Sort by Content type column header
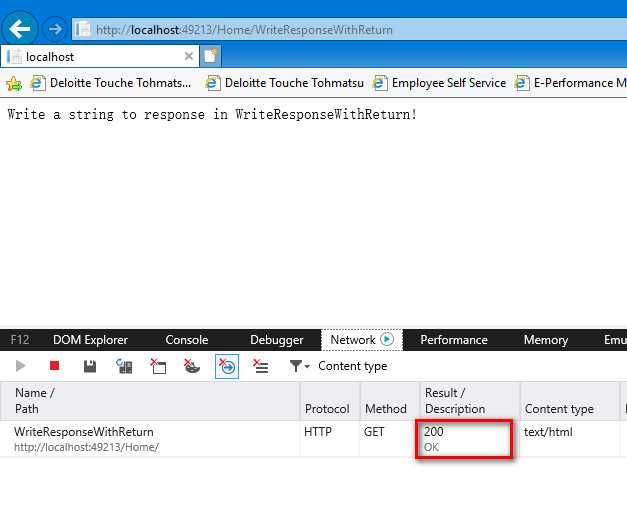The image size is (627, 531). pyautogui.click(x=570, y=401)
